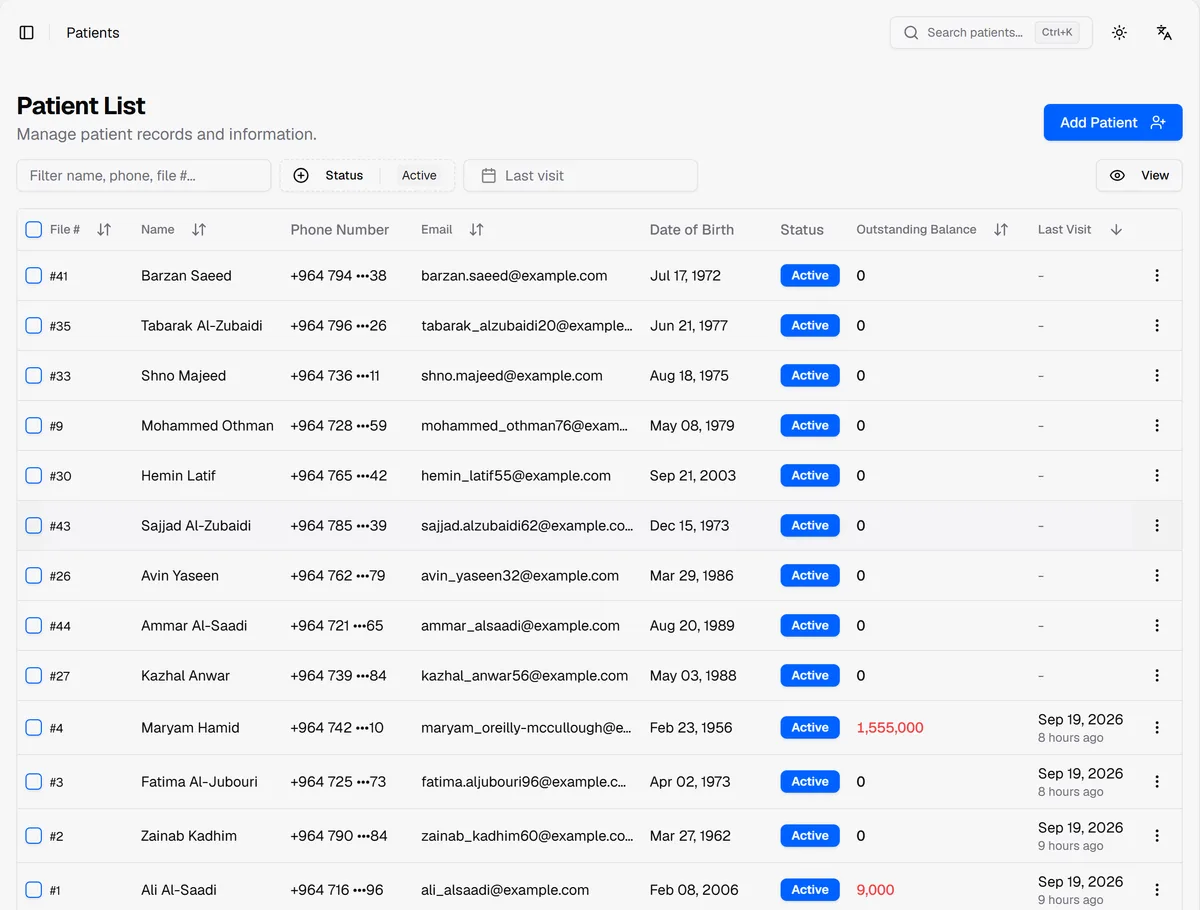Switch theme with the sun icon

pyautogui.click(x=1119, y=33)
